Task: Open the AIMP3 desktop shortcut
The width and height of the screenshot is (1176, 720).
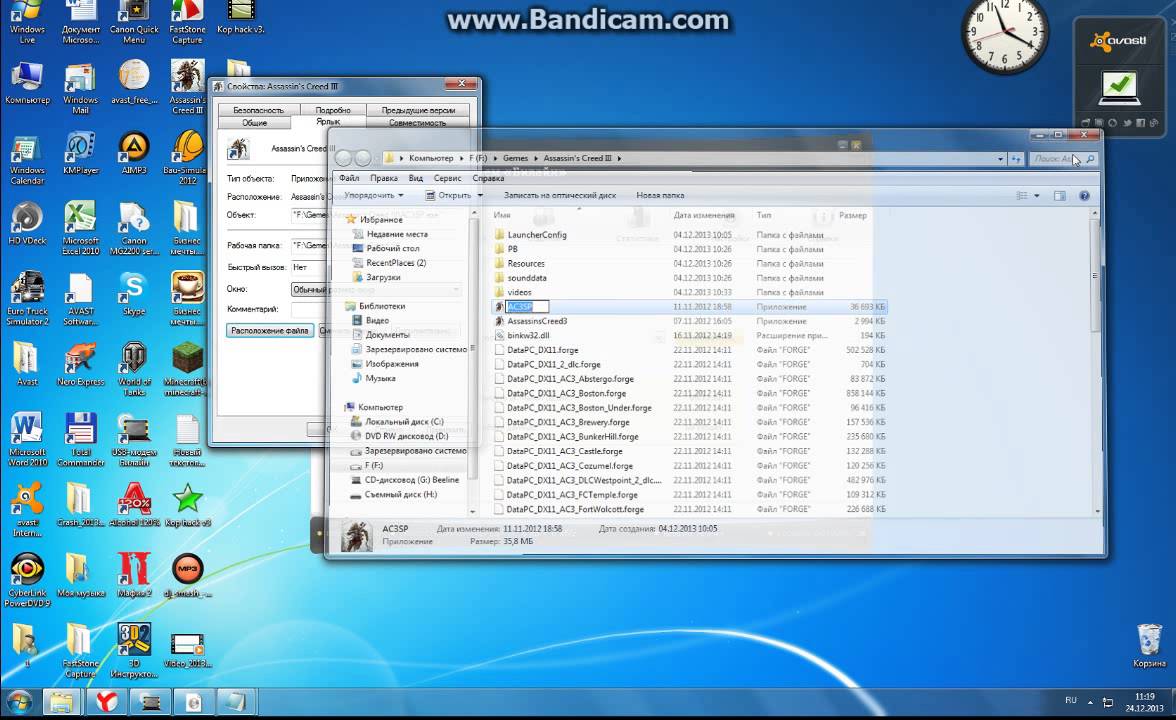Action: [134, 154]
